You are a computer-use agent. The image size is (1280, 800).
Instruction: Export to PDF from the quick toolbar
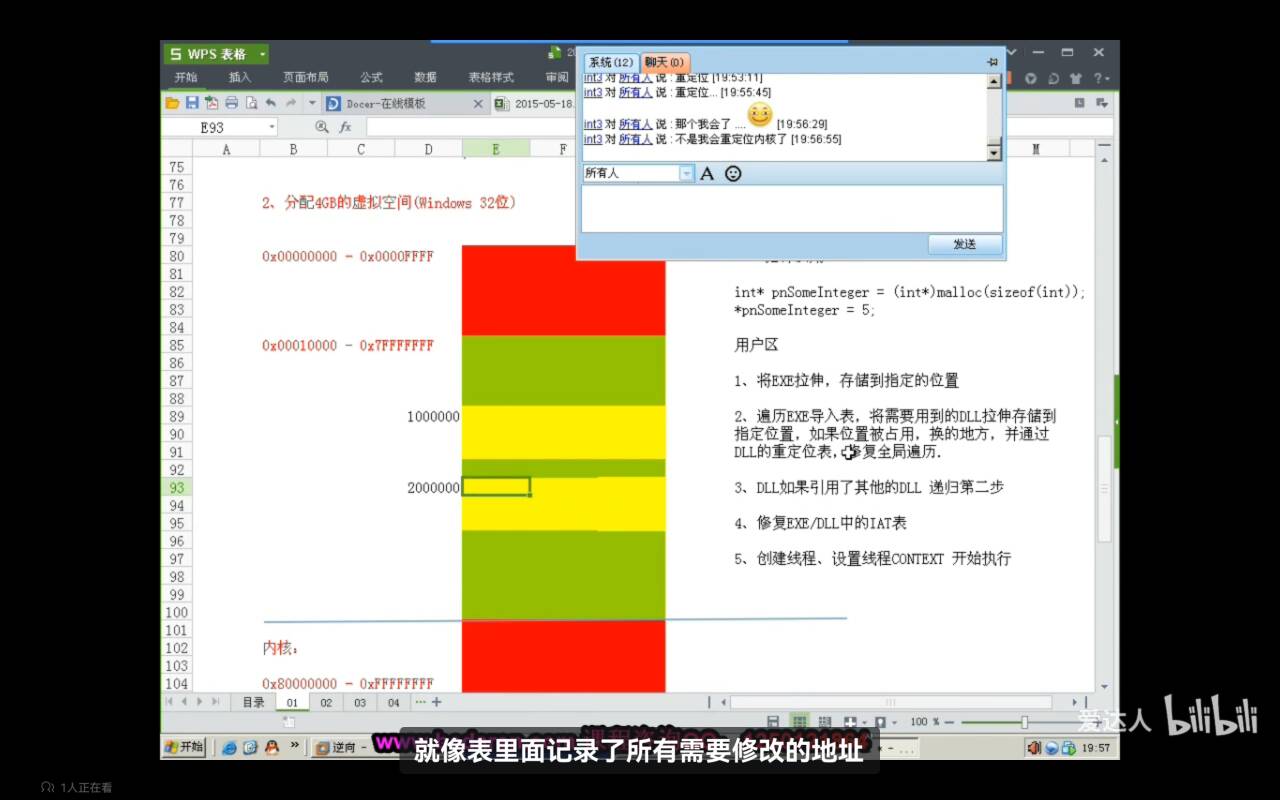tap(212, 103)
